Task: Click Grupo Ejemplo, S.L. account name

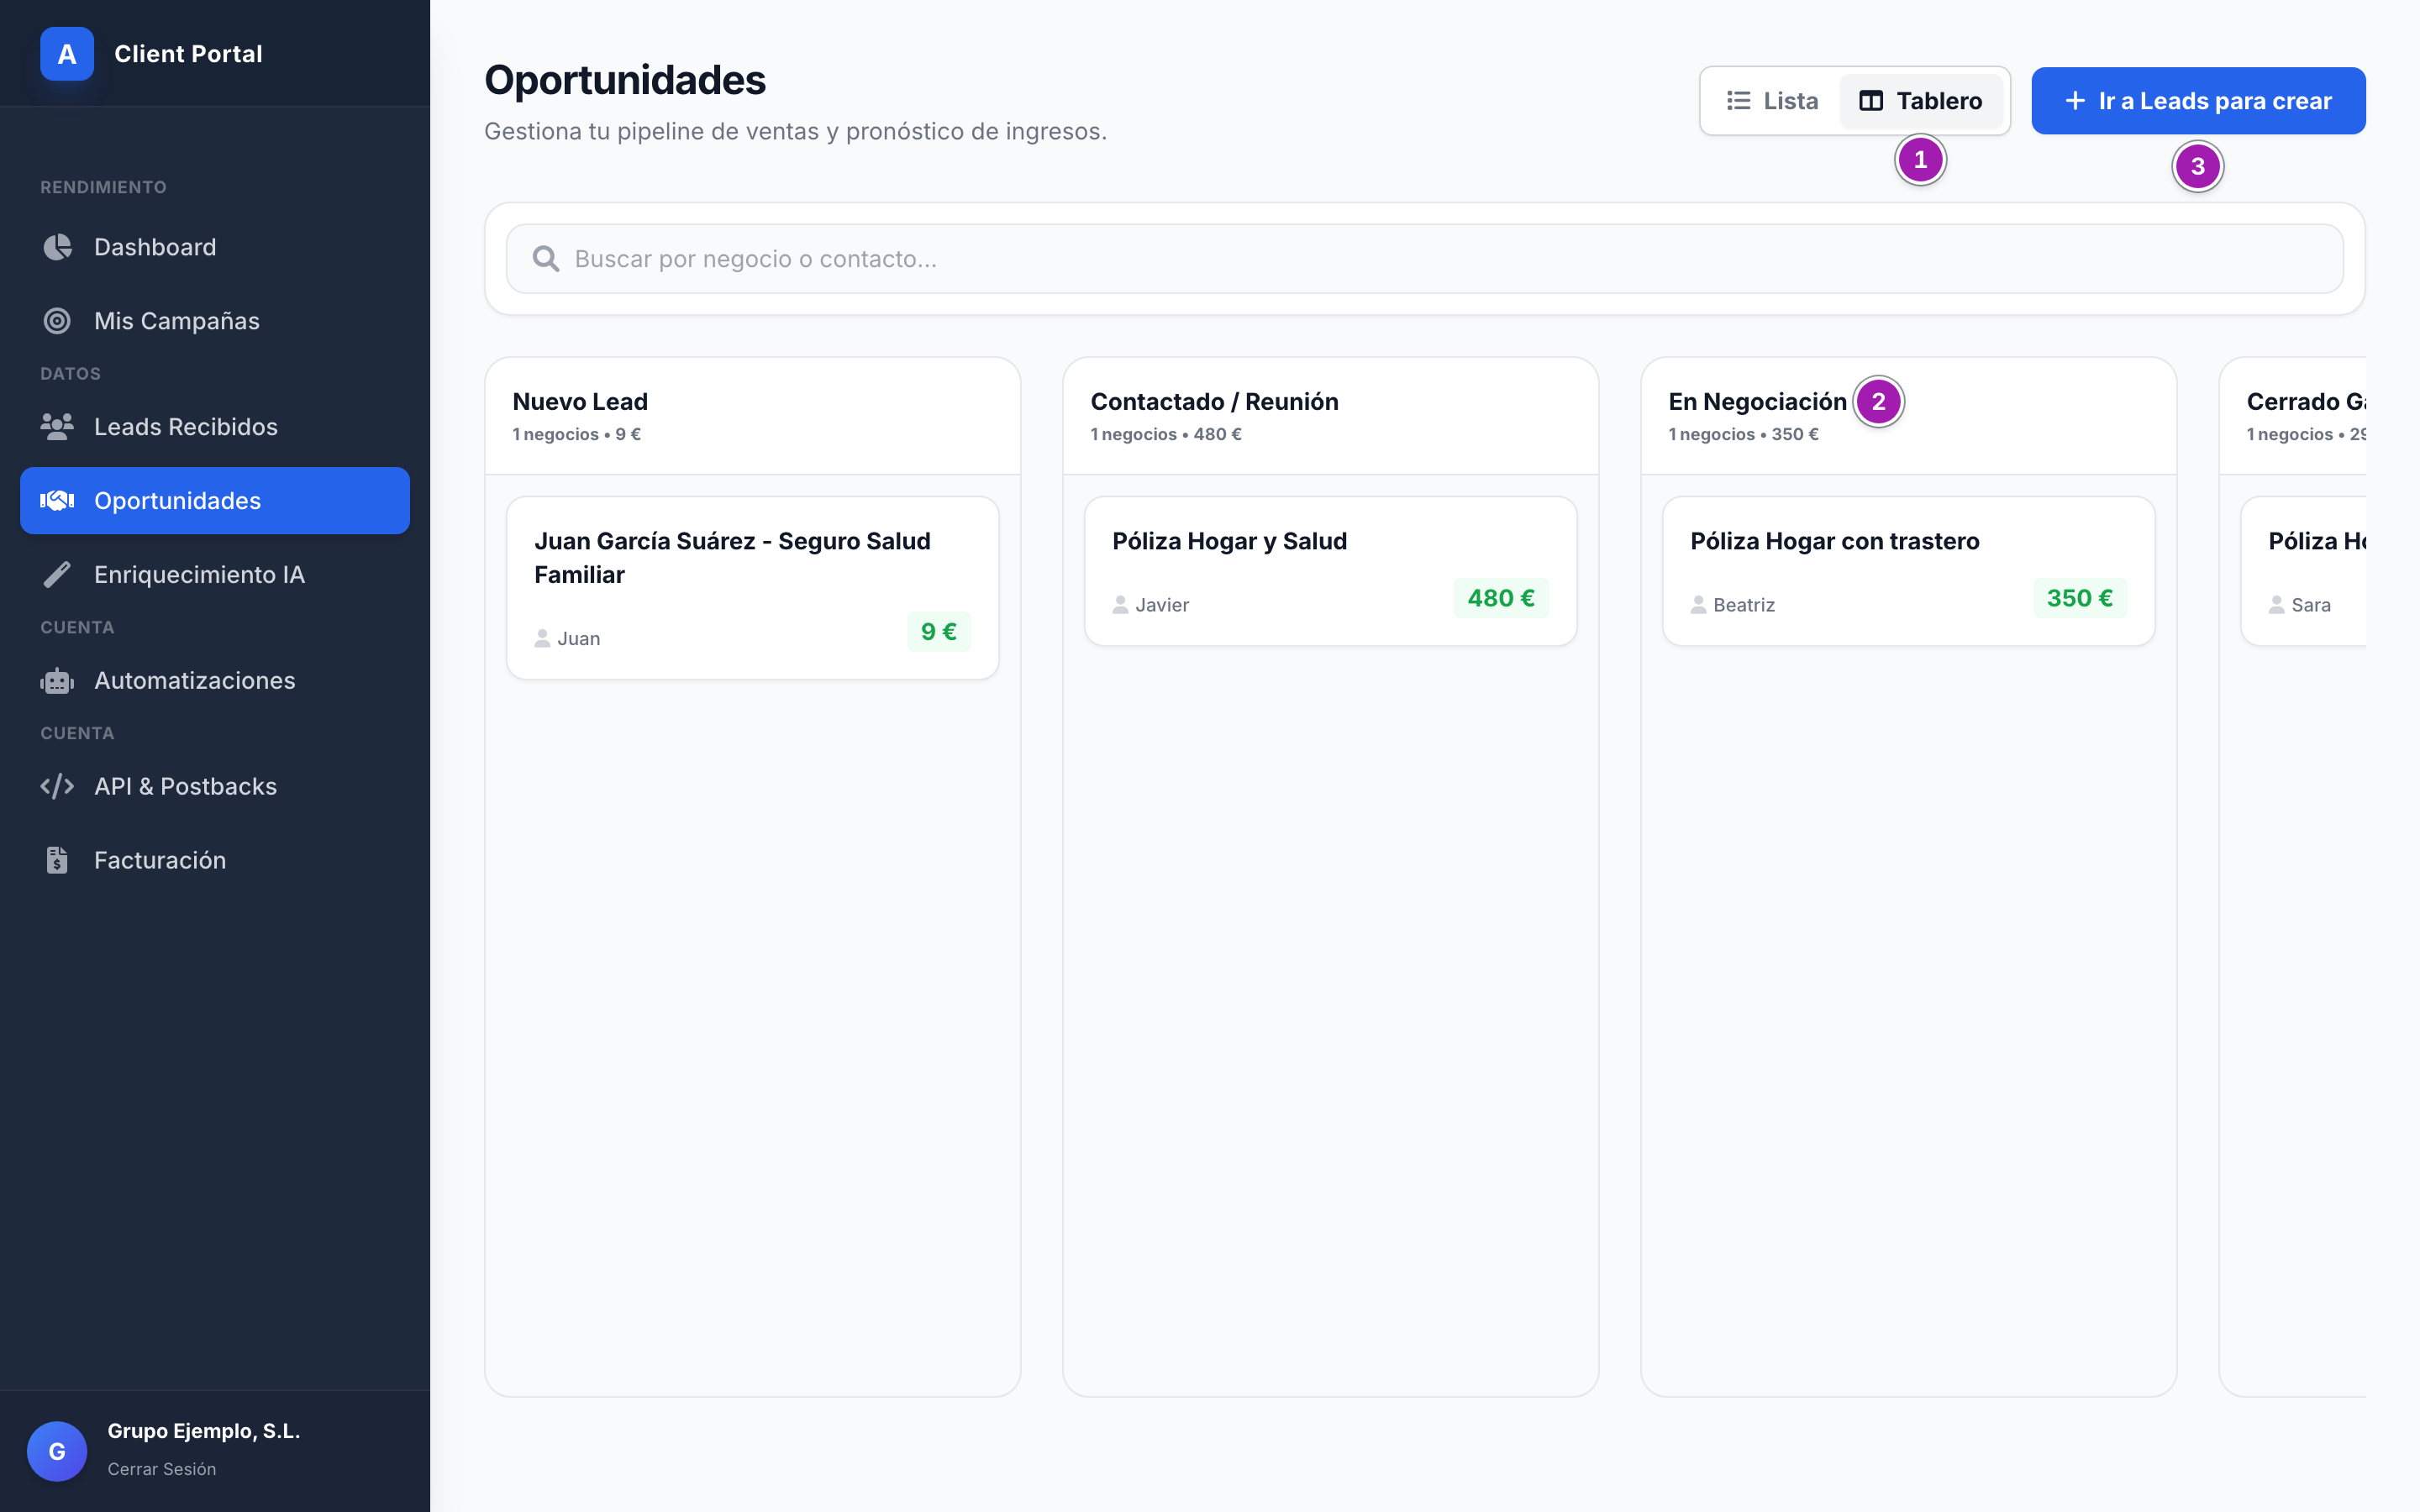Action: (x=204, y=1431)
